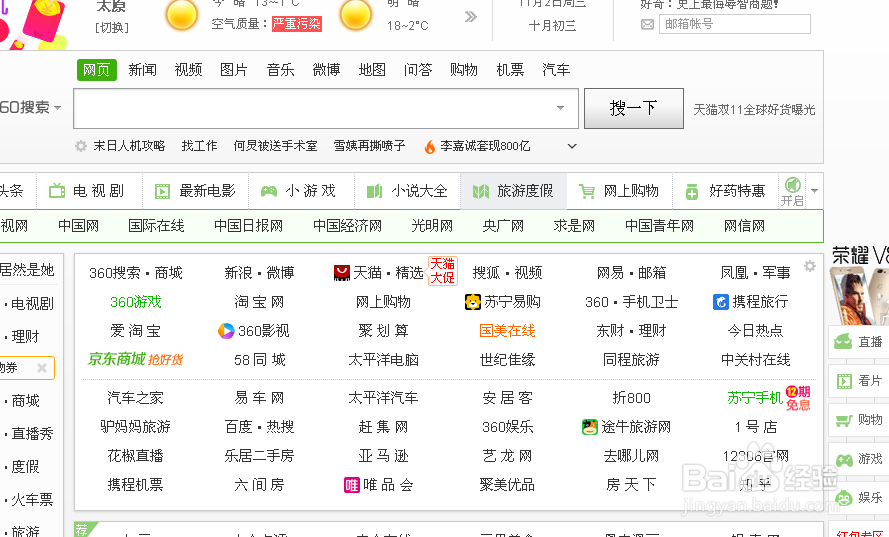Click the 看片 film sidebar icon
This screenshot has width=889, height=537.
click(x=844, y=381)
